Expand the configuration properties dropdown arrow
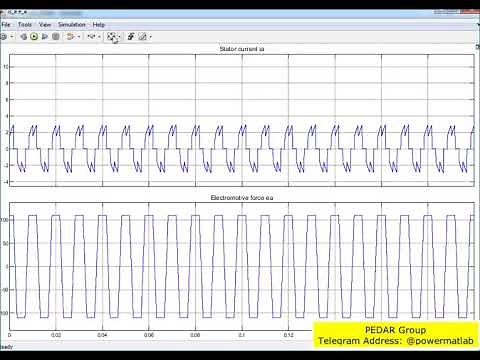 [x=12, y=37]
